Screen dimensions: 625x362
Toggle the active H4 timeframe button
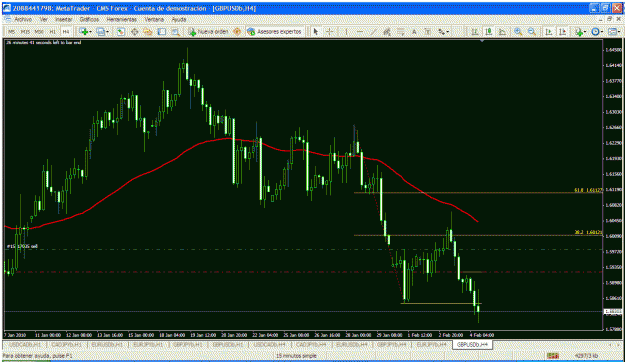click(66, 31)
